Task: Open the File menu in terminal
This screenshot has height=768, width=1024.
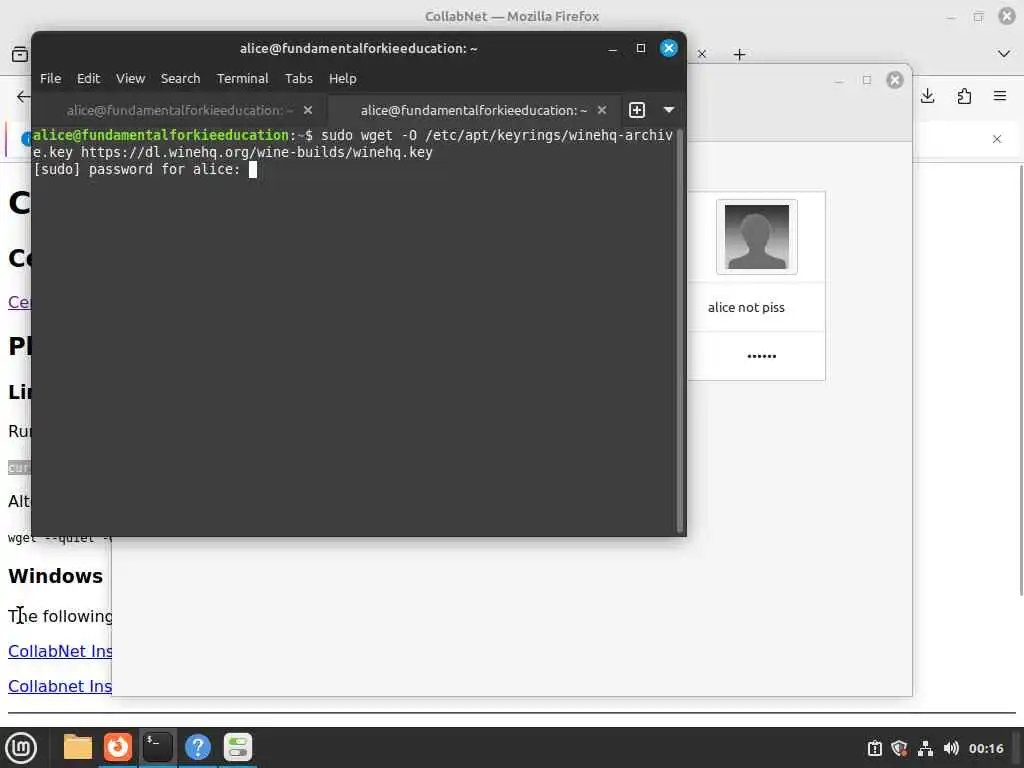Action: 50,78
